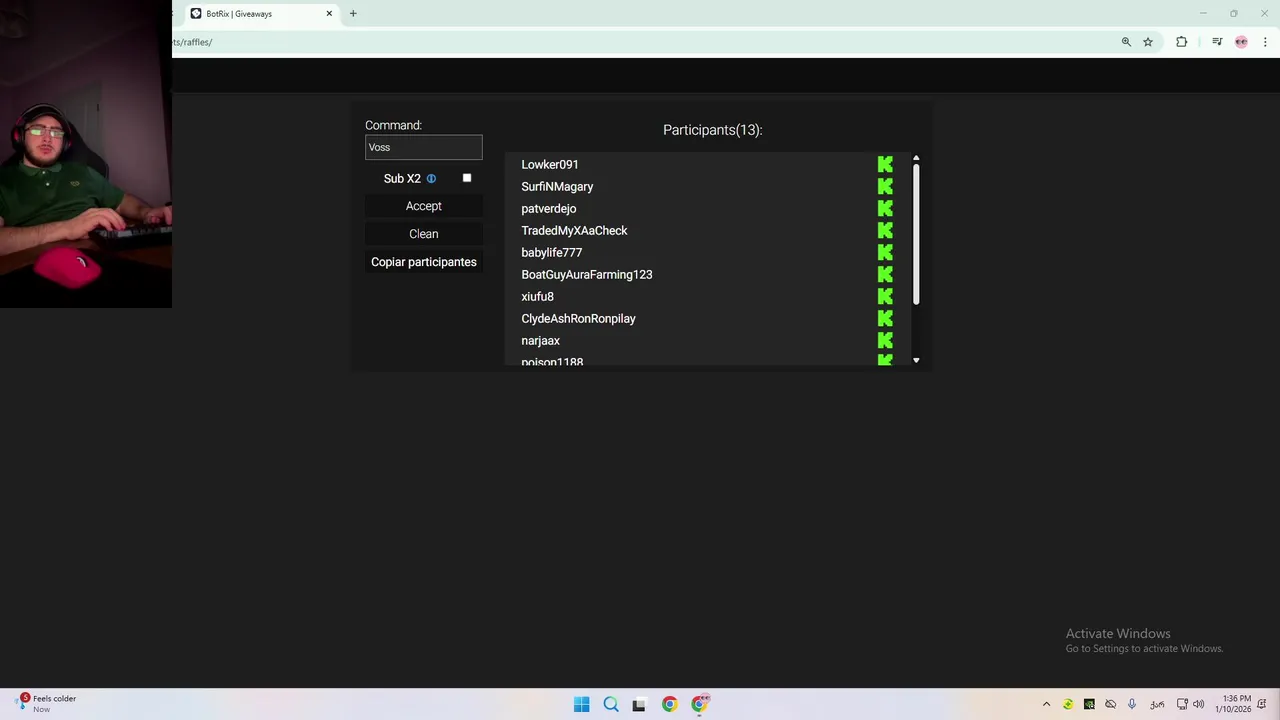The height and width of the screenshot is (720, 1280).
Task: Open the black terminal app on taskbar
Action: tap(639, 704)
